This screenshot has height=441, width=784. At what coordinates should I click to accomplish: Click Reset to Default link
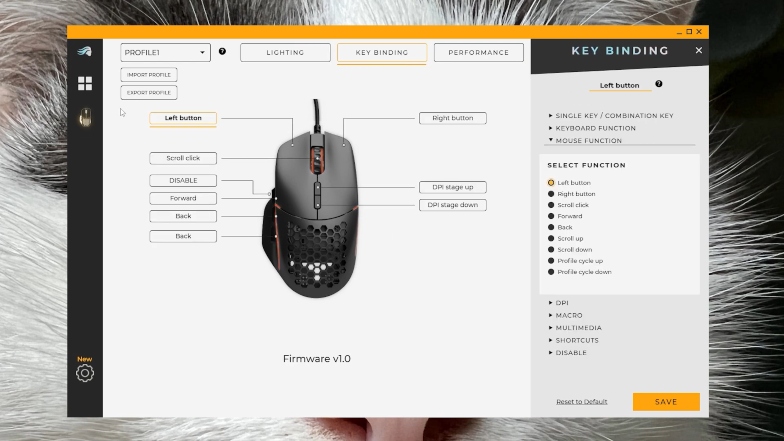click(582, 402)
